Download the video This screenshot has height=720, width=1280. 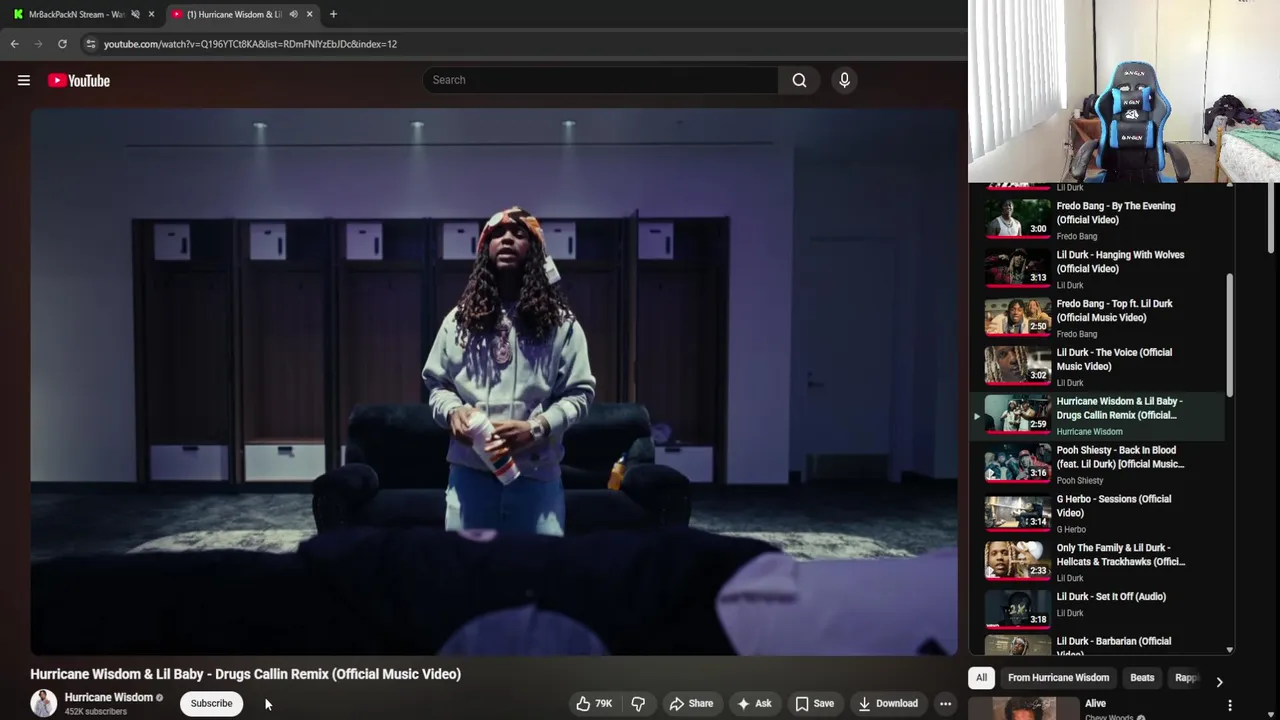click(x=888, y=703)
